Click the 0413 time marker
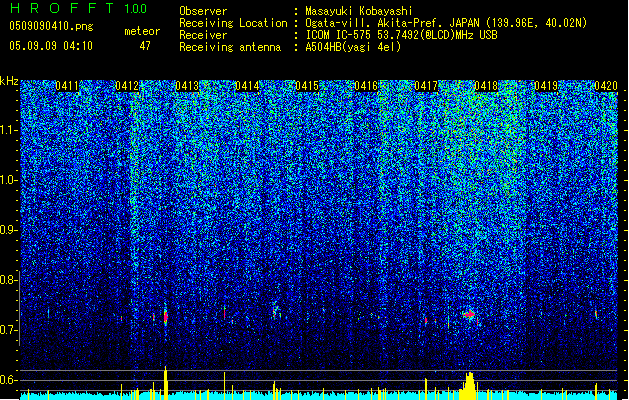This screenshot has width=629, height=400. (187, 86)
